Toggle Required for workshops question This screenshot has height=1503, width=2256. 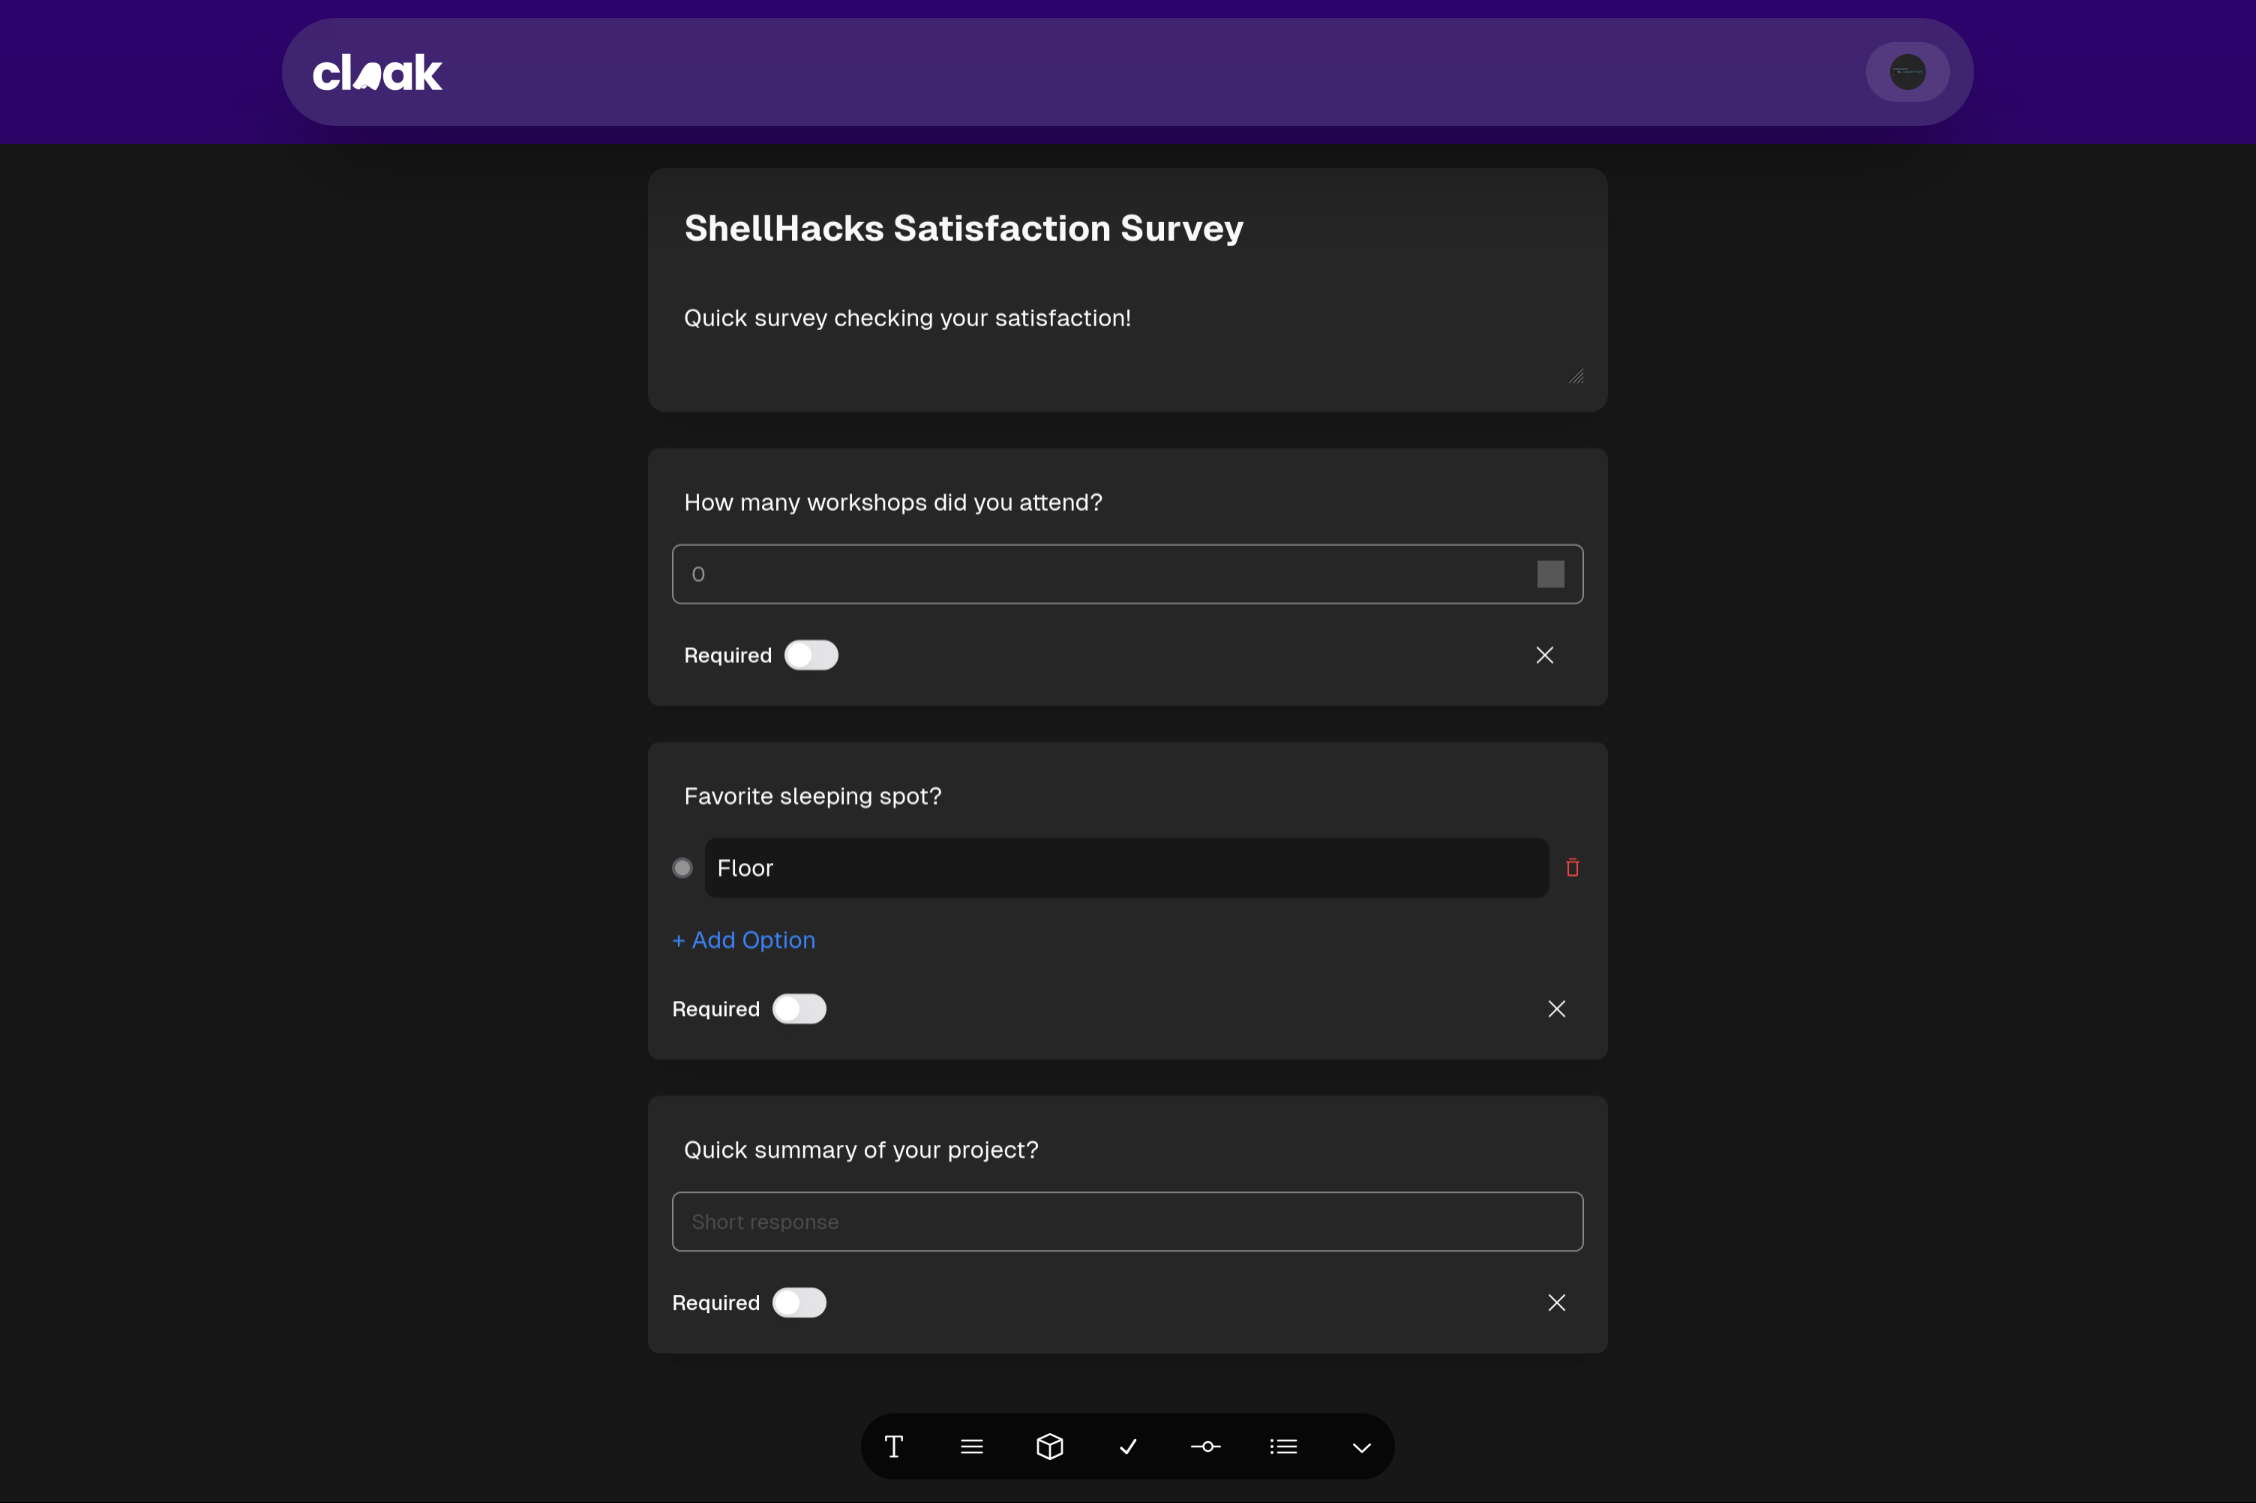pos(810,655)
